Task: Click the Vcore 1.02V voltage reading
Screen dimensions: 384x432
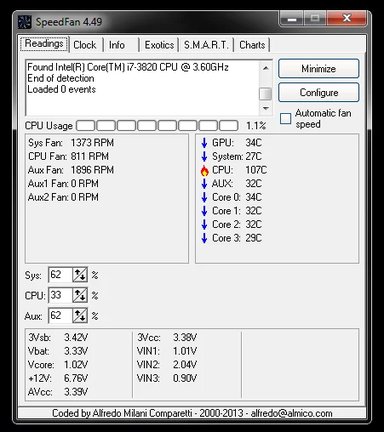Action: (58, 365)
